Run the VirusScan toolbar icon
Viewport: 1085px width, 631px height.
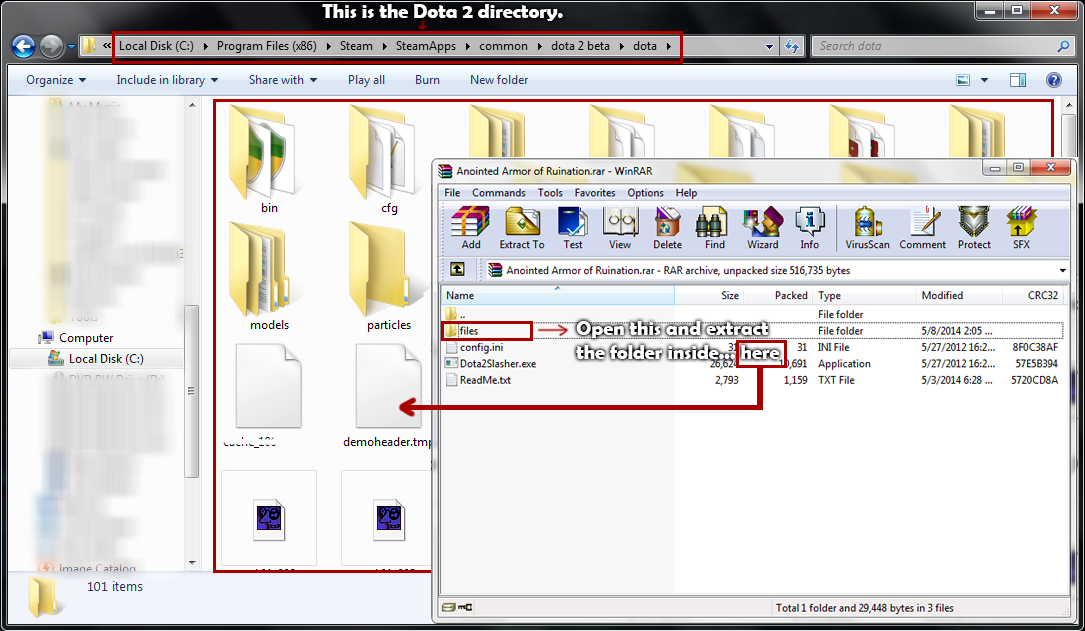pos(867,228)
